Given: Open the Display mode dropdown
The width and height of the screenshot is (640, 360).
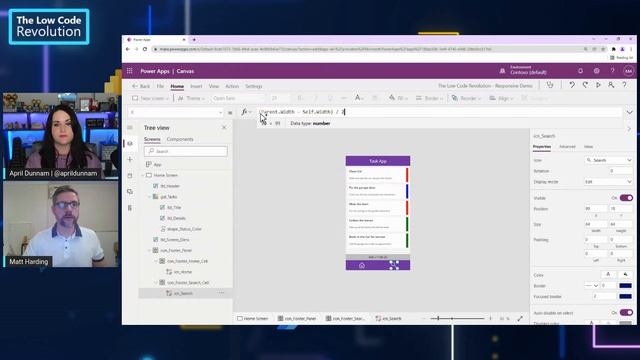Looking at the screenshot, I should coord(609,182).
